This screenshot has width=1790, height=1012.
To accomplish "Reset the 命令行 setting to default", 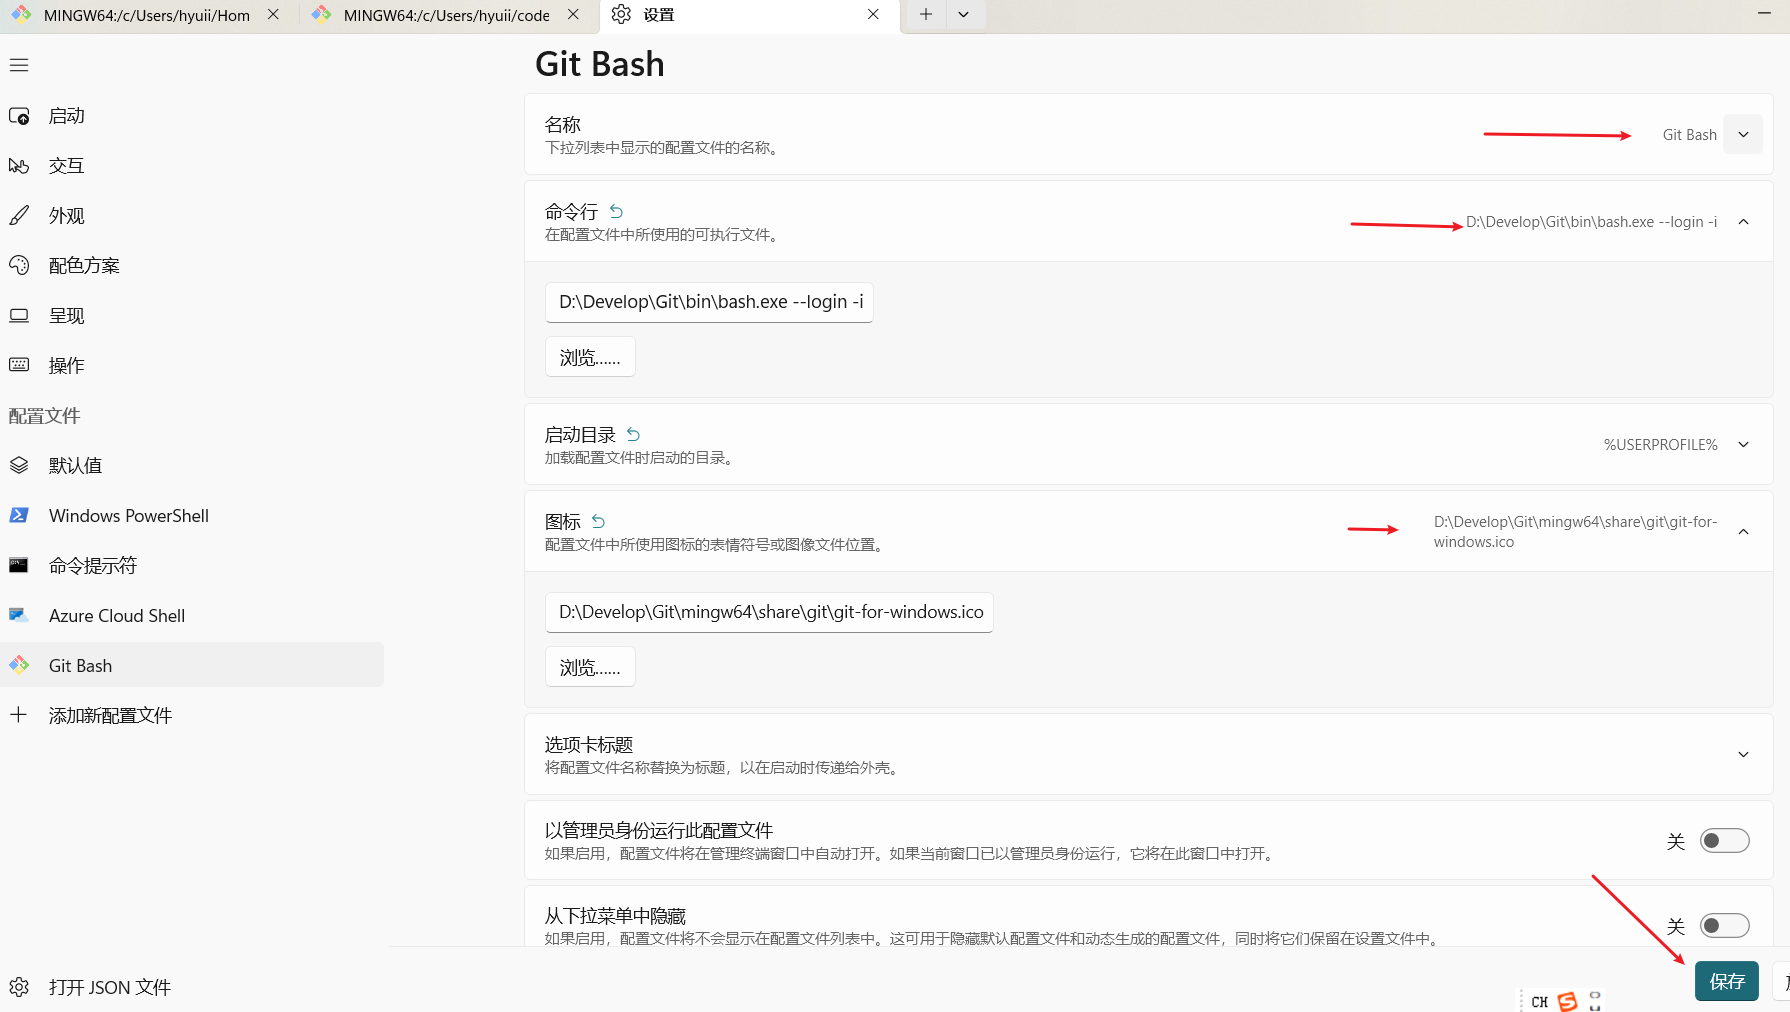I will pos(616,211).
